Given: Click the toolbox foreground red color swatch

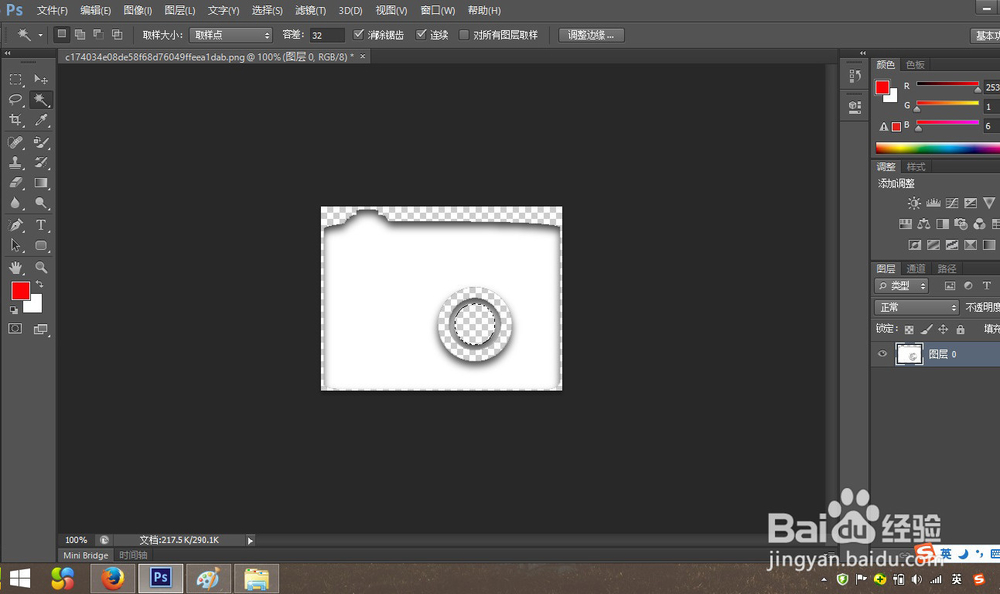Looking at the screenshot, I should 19,290.
